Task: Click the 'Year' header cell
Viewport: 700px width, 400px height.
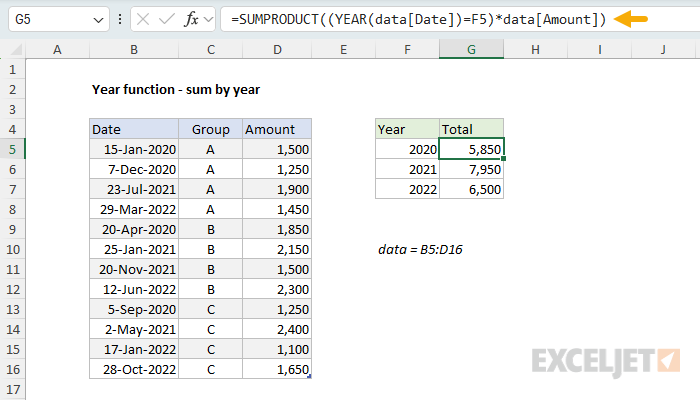Action: pyautogui.click(x=407, y=129)
